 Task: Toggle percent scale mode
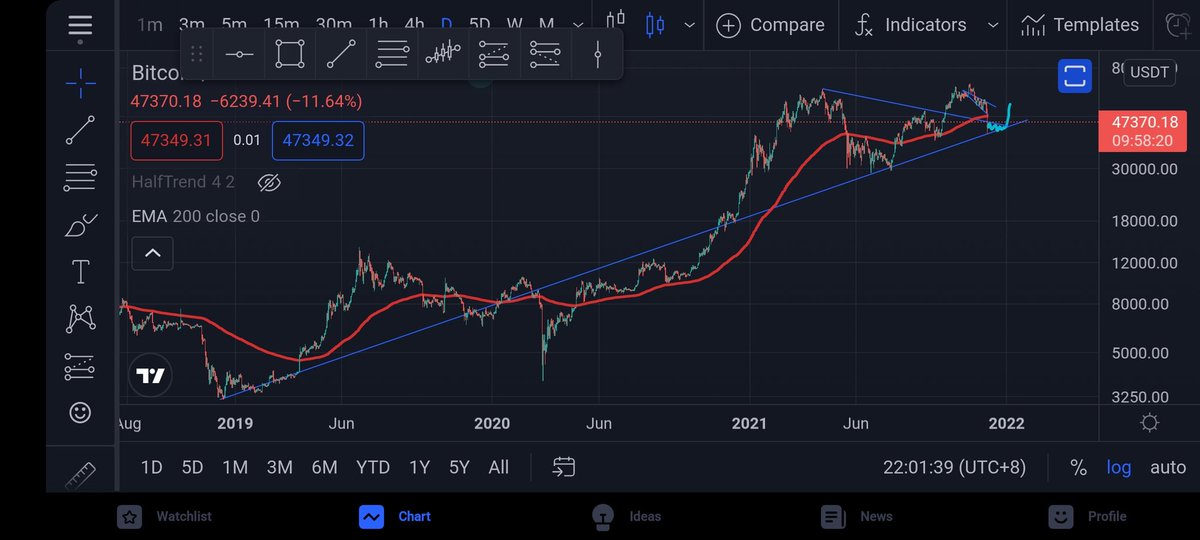click(x=1078, y=467)
